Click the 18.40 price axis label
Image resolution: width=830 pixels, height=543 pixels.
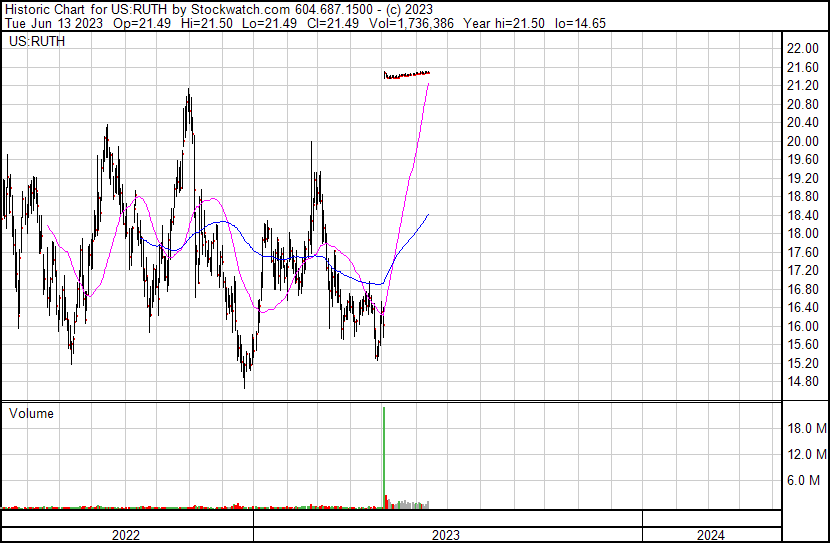click(803, 216)
